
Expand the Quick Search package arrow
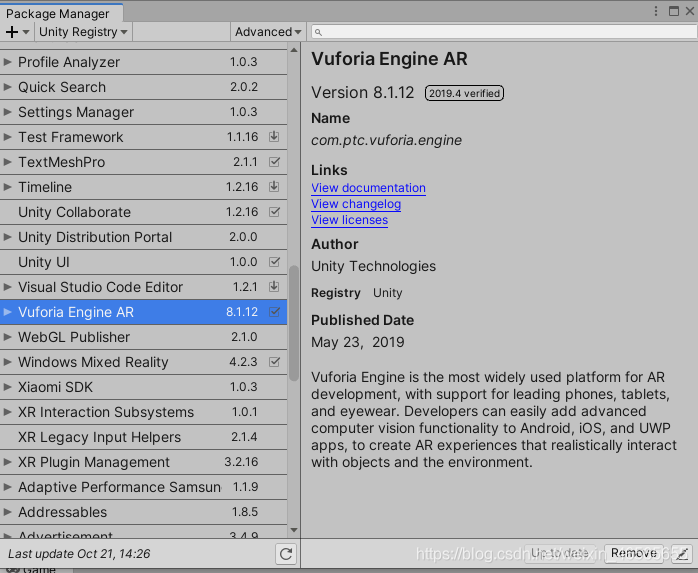tap(7, 86)
